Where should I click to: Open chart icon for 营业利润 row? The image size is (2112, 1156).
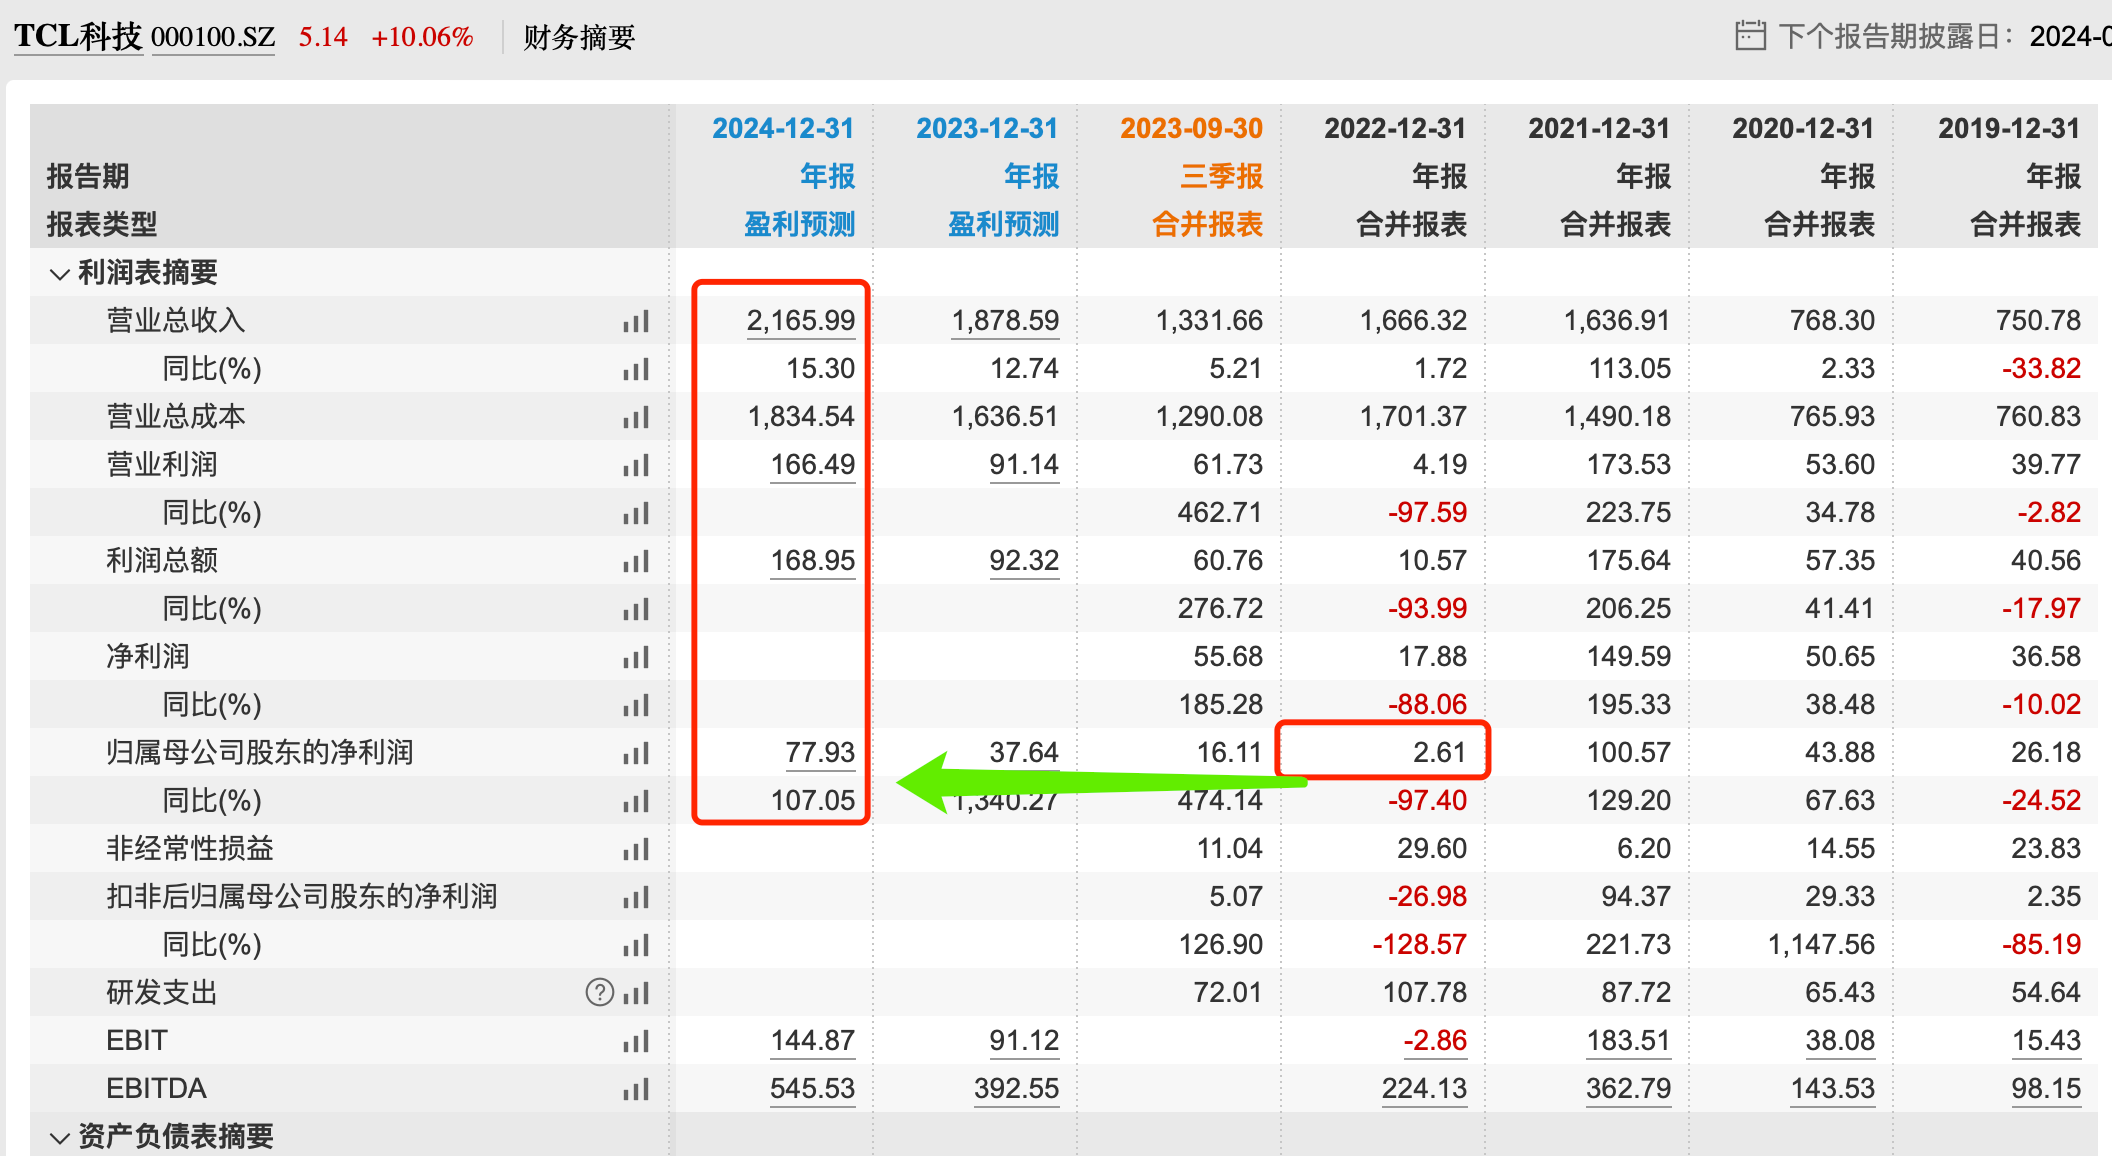(x=636, y=465)
